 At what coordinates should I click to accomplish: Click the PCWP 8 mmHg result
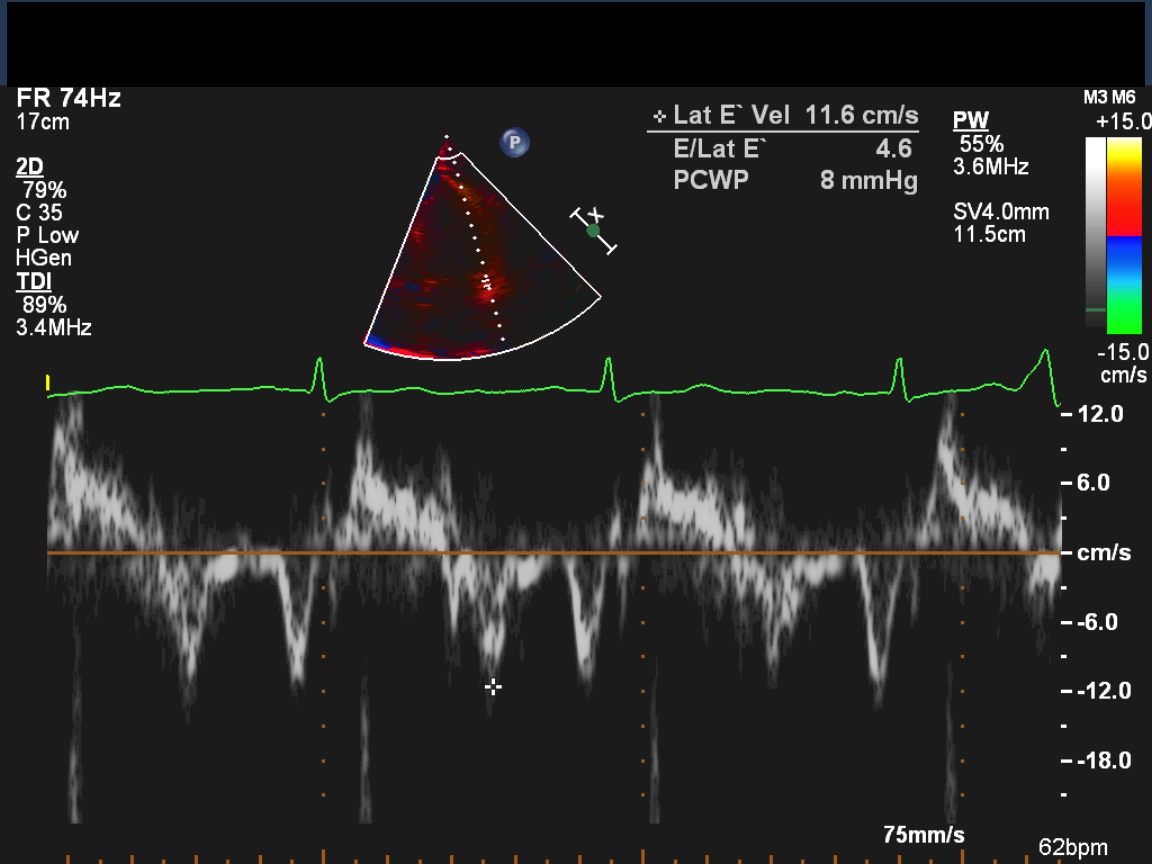795,182
